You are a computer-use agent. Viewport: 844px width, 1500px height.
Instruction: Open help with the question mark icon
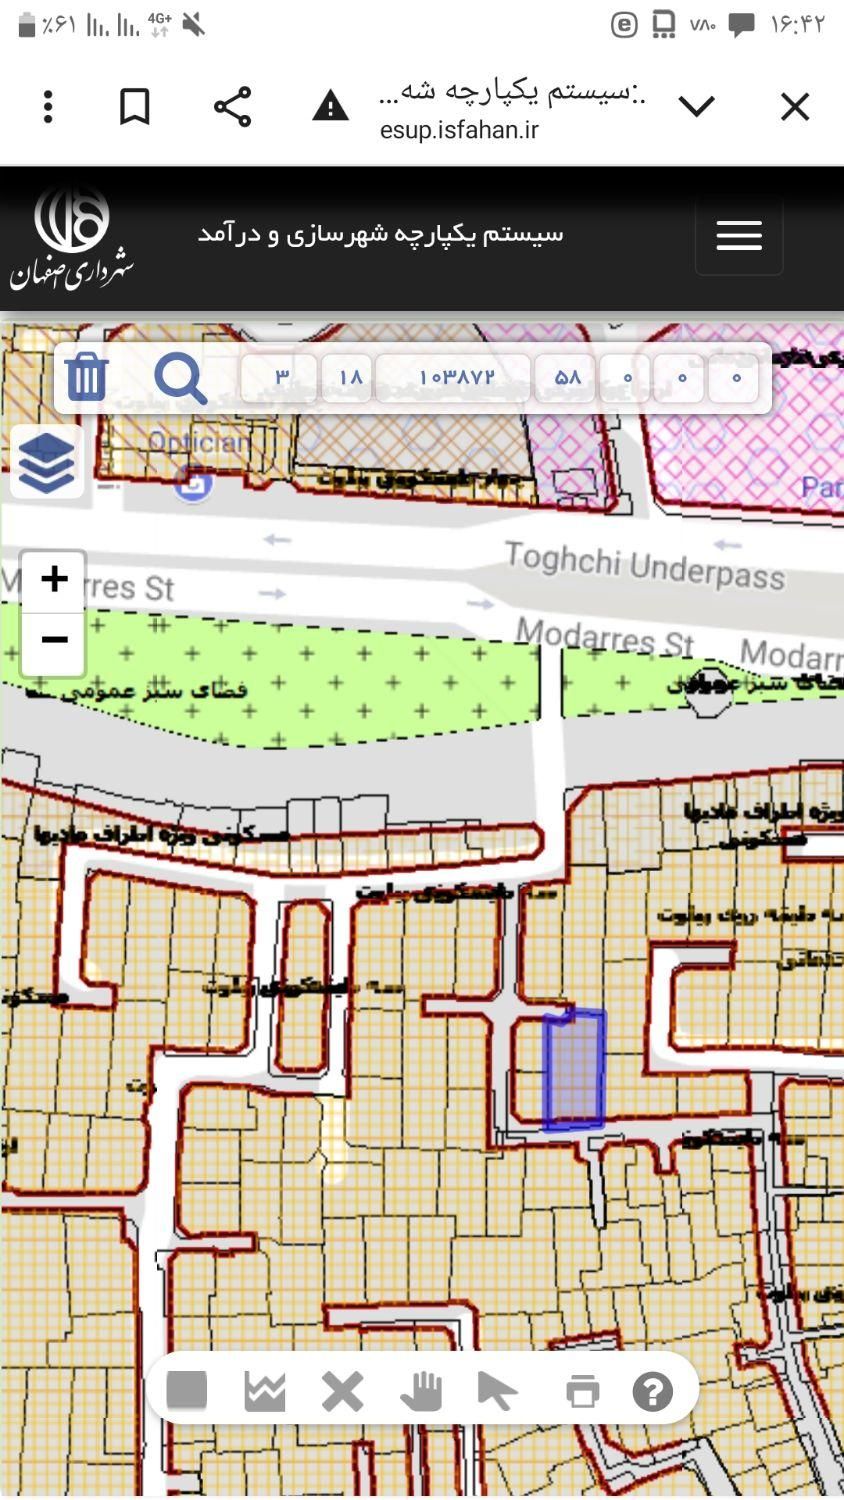(653, 1390)
